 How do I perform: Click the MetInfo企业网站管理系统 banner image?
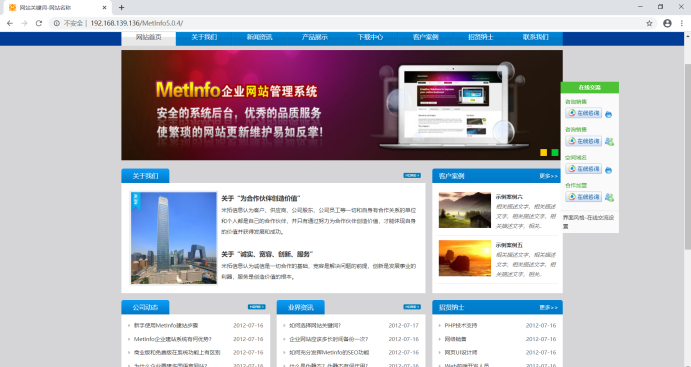[x=342, y=105]
